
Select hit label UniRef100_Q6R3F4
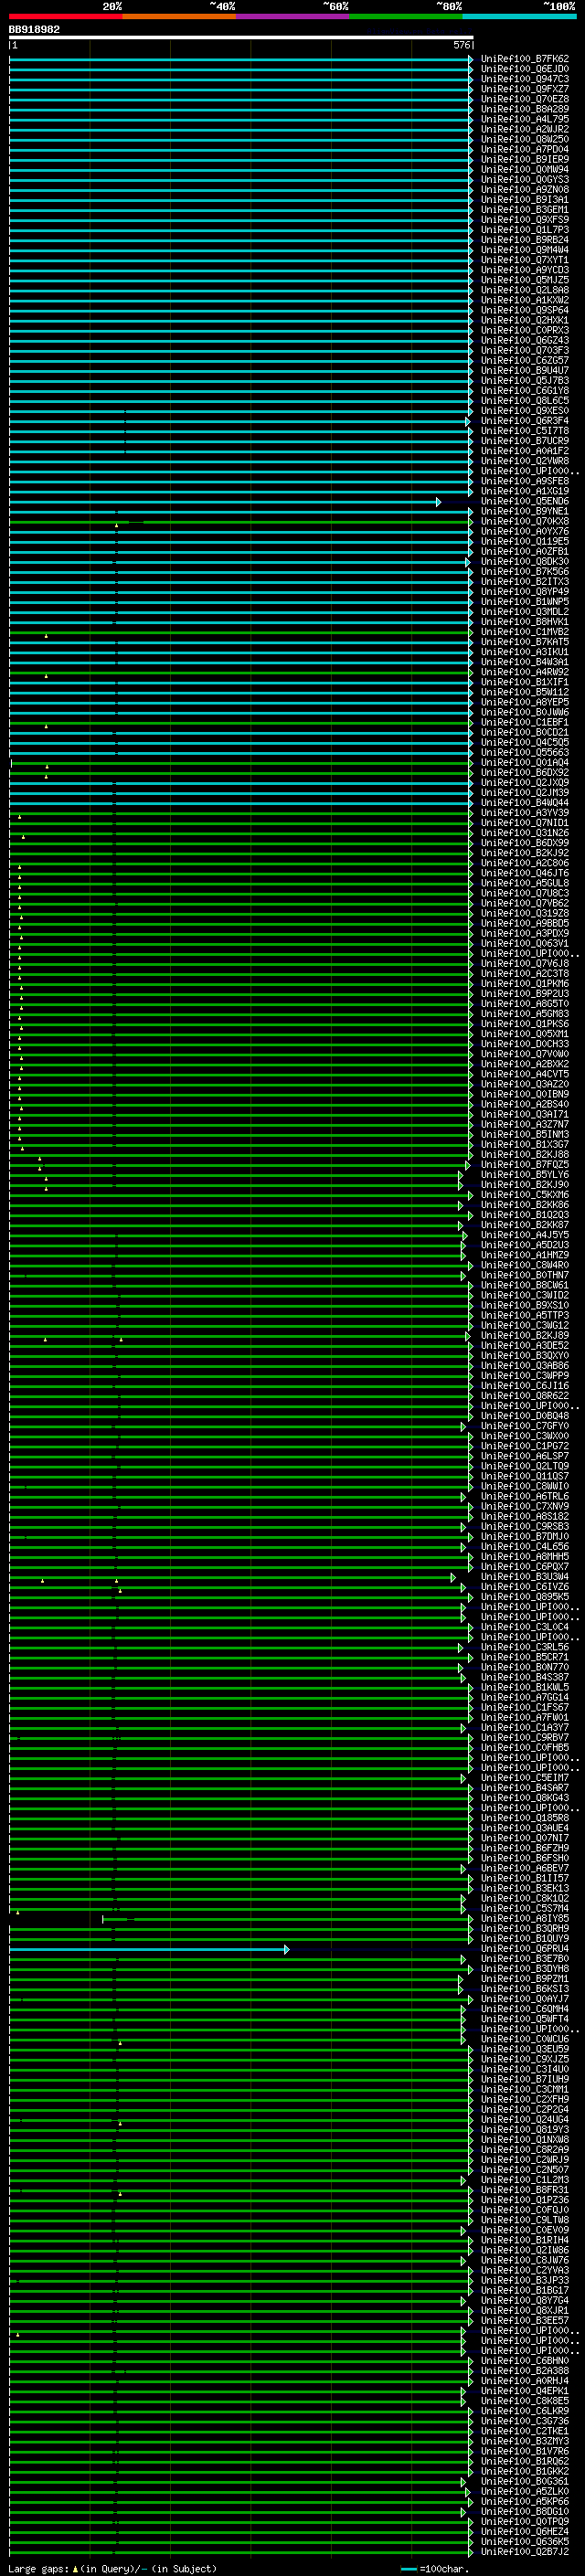point(524,421)
